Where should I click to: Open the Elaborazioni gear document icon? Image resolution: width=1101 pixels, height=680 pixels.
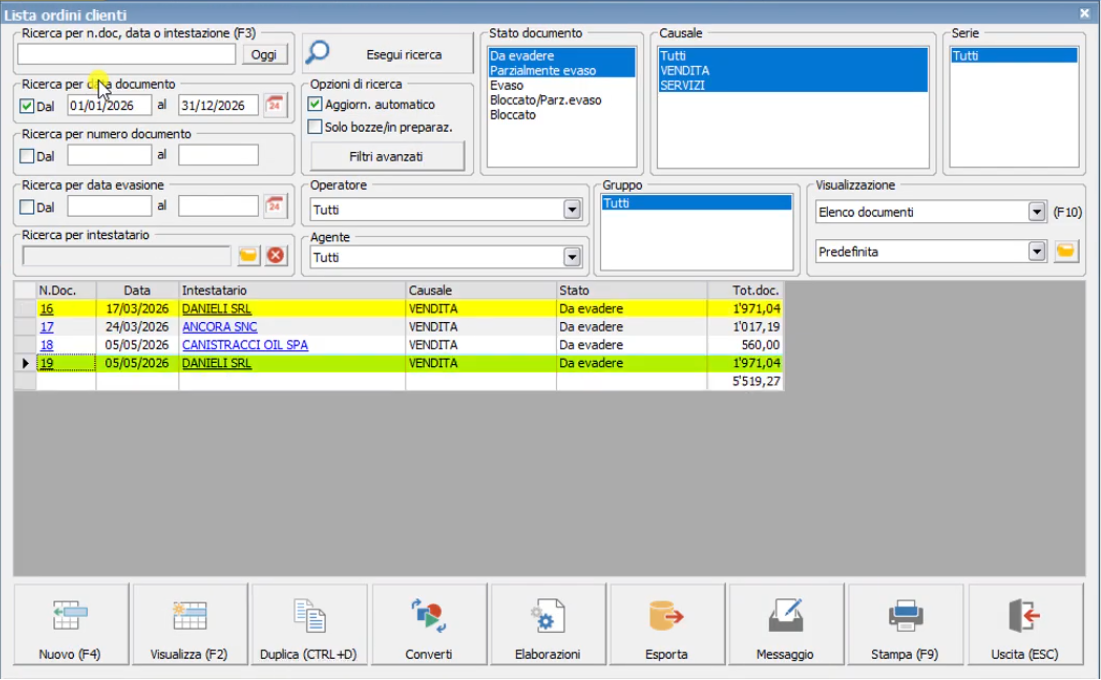[x=548, y=615]
